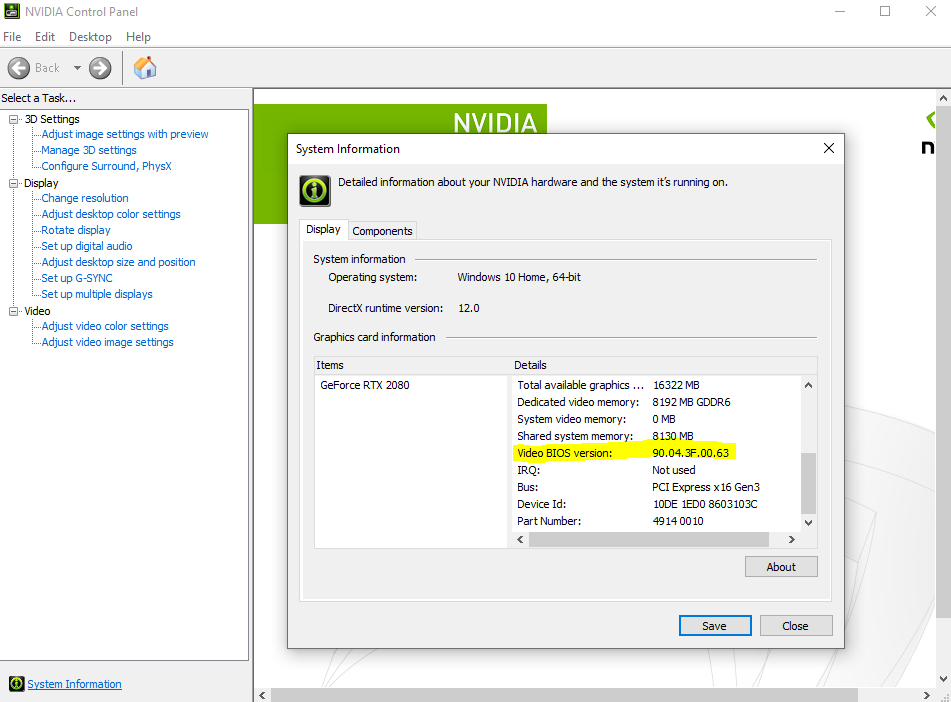Screen dimensions: 951x702
Task: Click the Close button in dialog
Action: [x=796, y=626]
